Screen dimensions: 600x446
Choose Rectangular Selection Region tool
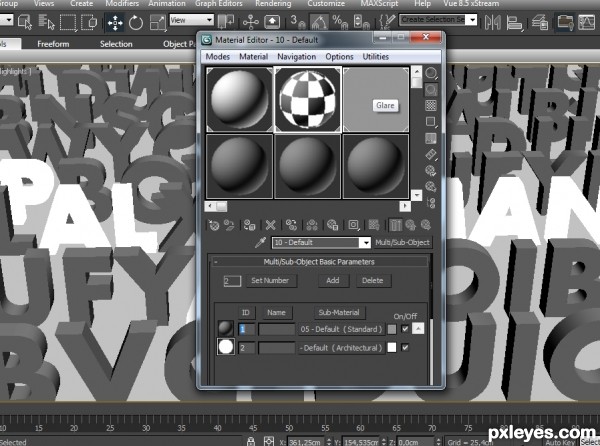68,22
